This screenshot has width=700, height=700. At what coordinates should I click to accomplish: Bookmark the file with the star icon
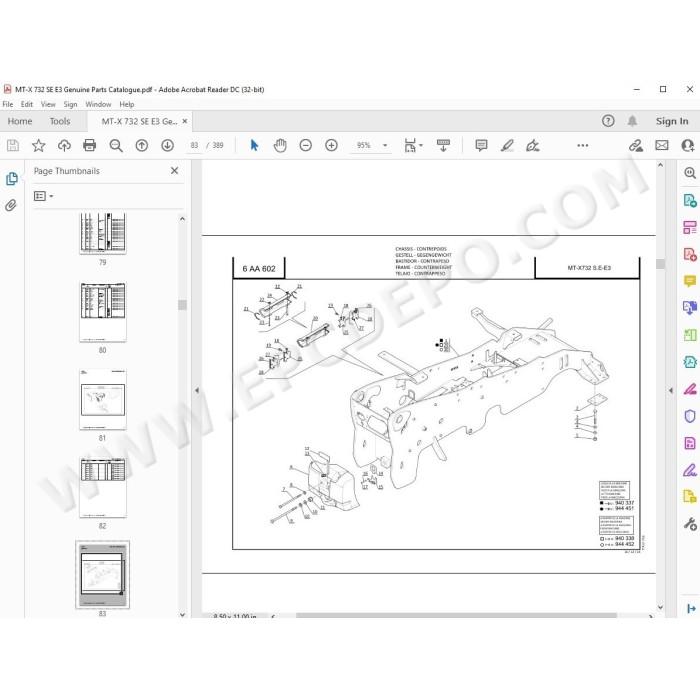pyautogui.click(x=38, y=145)
